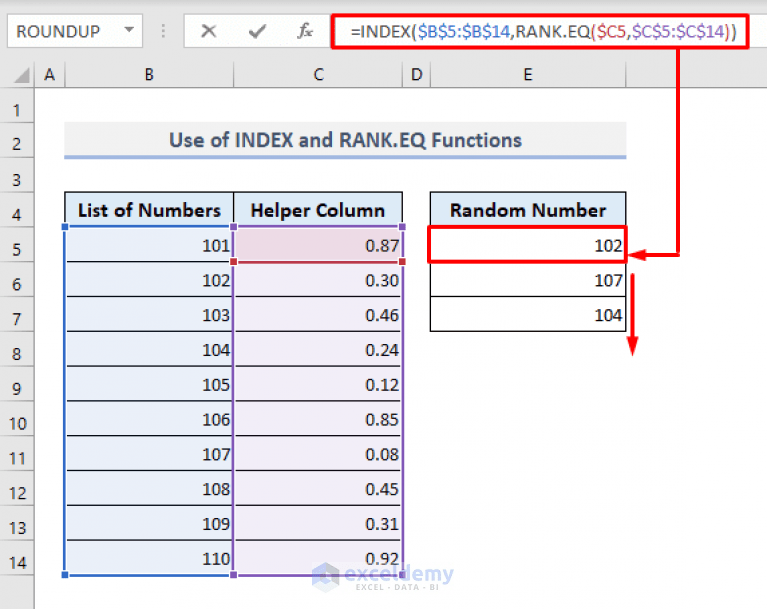Viewport: 767px width, 609px height.
Task: Select column C header
Action: 318,75
